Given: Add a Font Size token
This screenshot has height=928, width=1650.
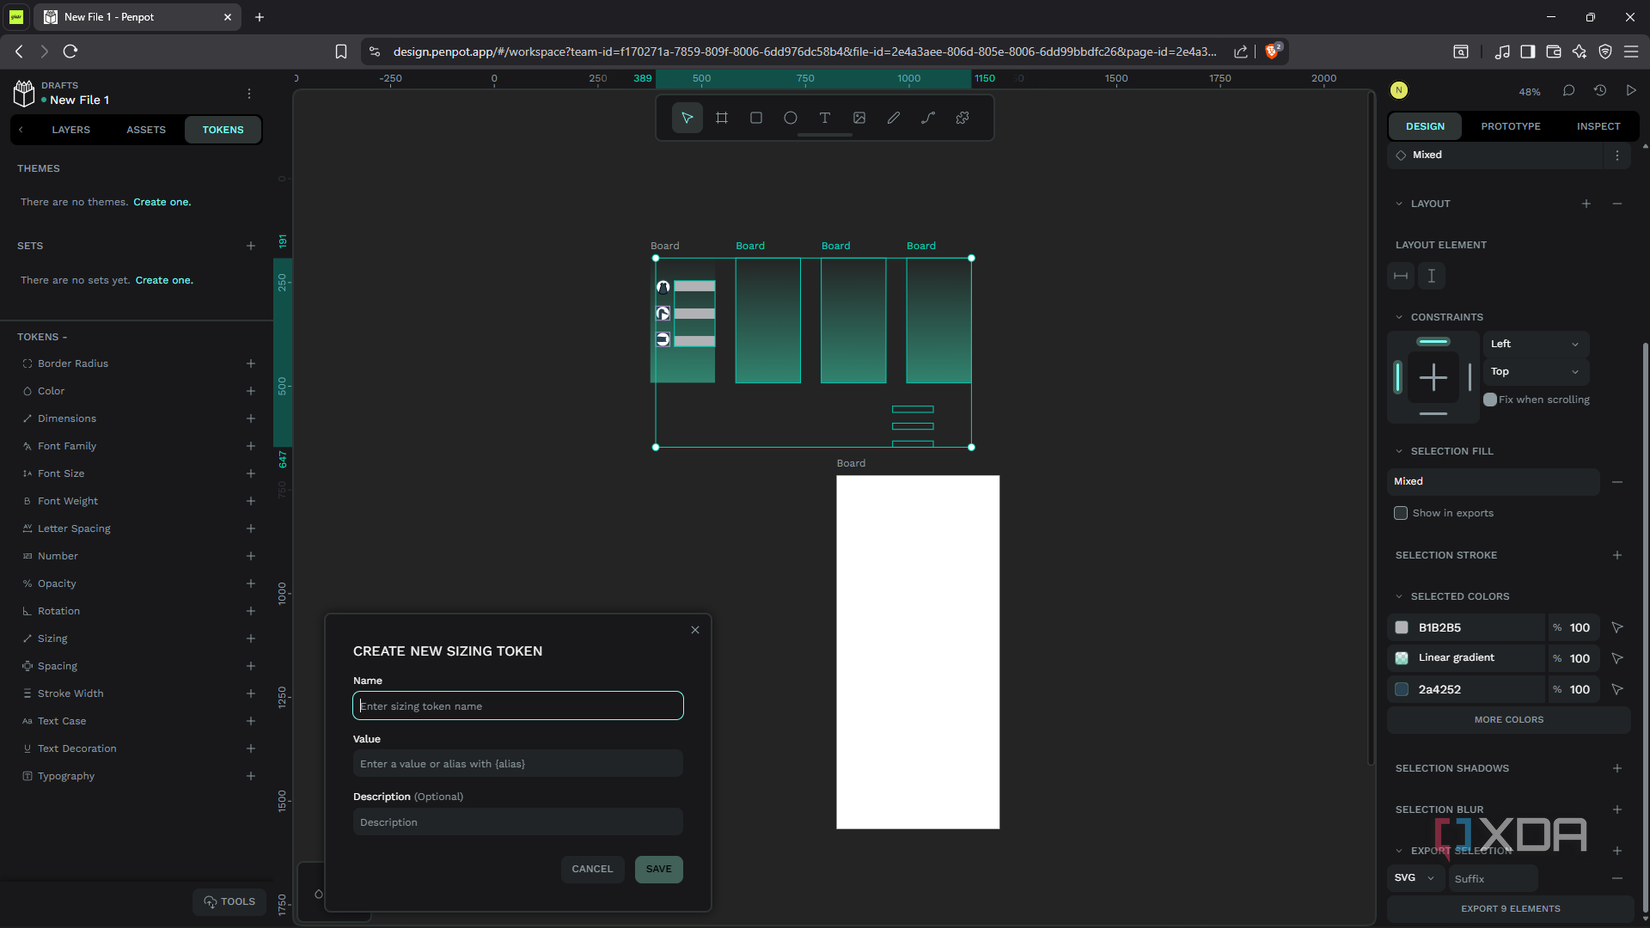Looking at the screenshot, I should tap(251, 474).
